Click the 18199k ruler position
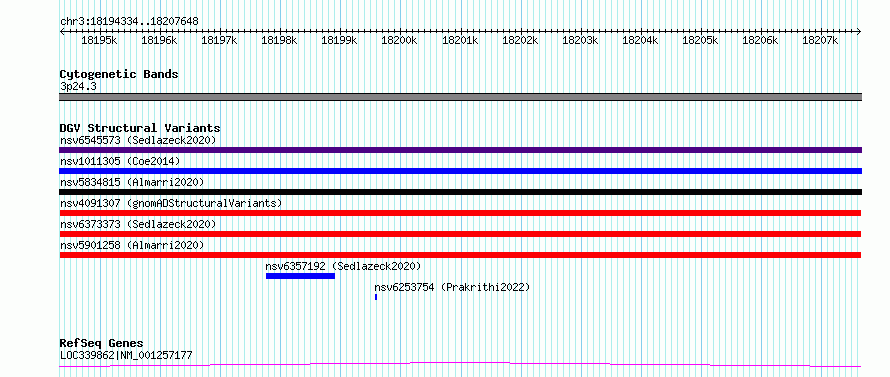 coord(339,40)
